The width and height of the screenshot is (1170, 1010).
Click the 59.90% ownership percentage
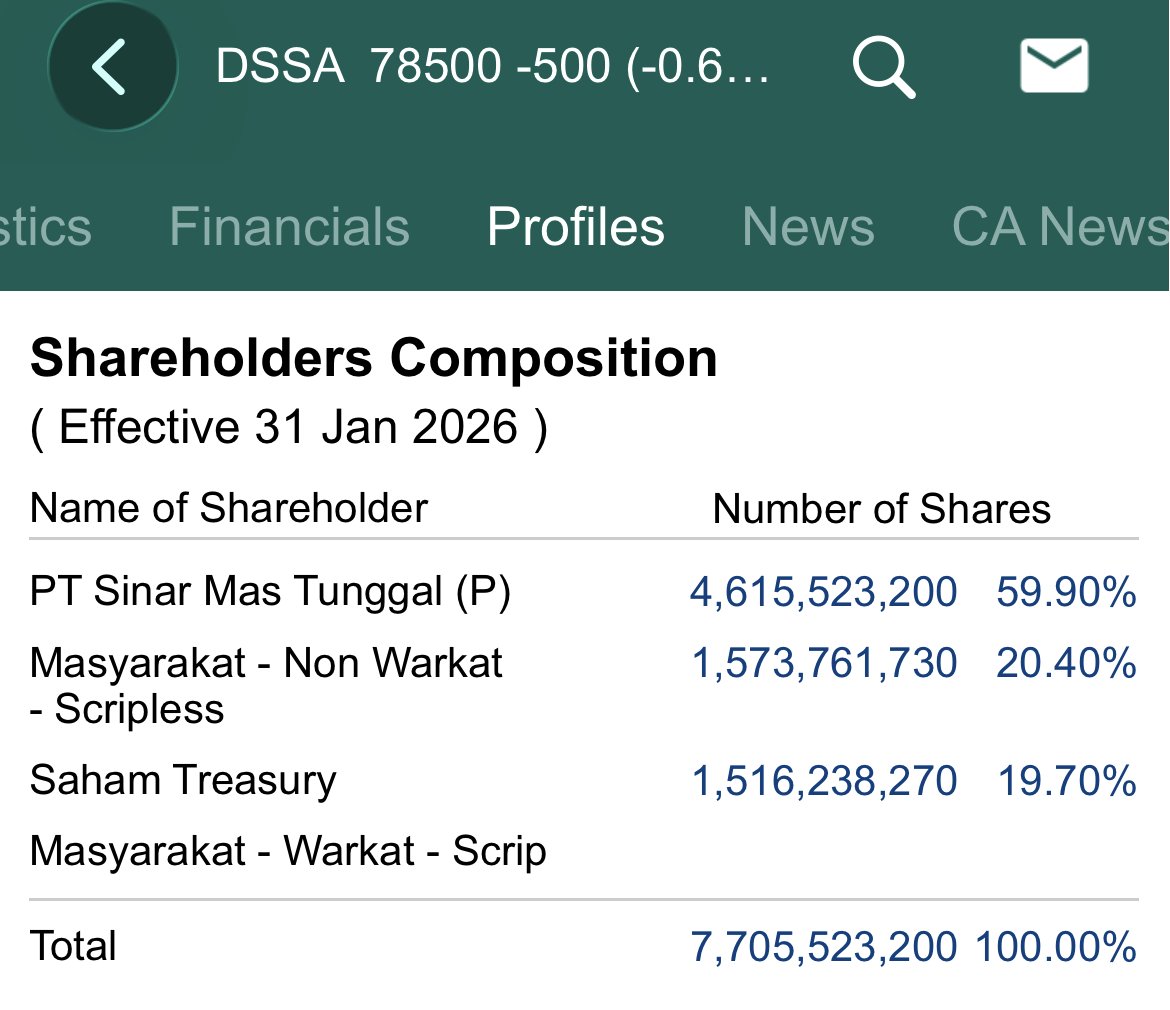(1066, 592)
